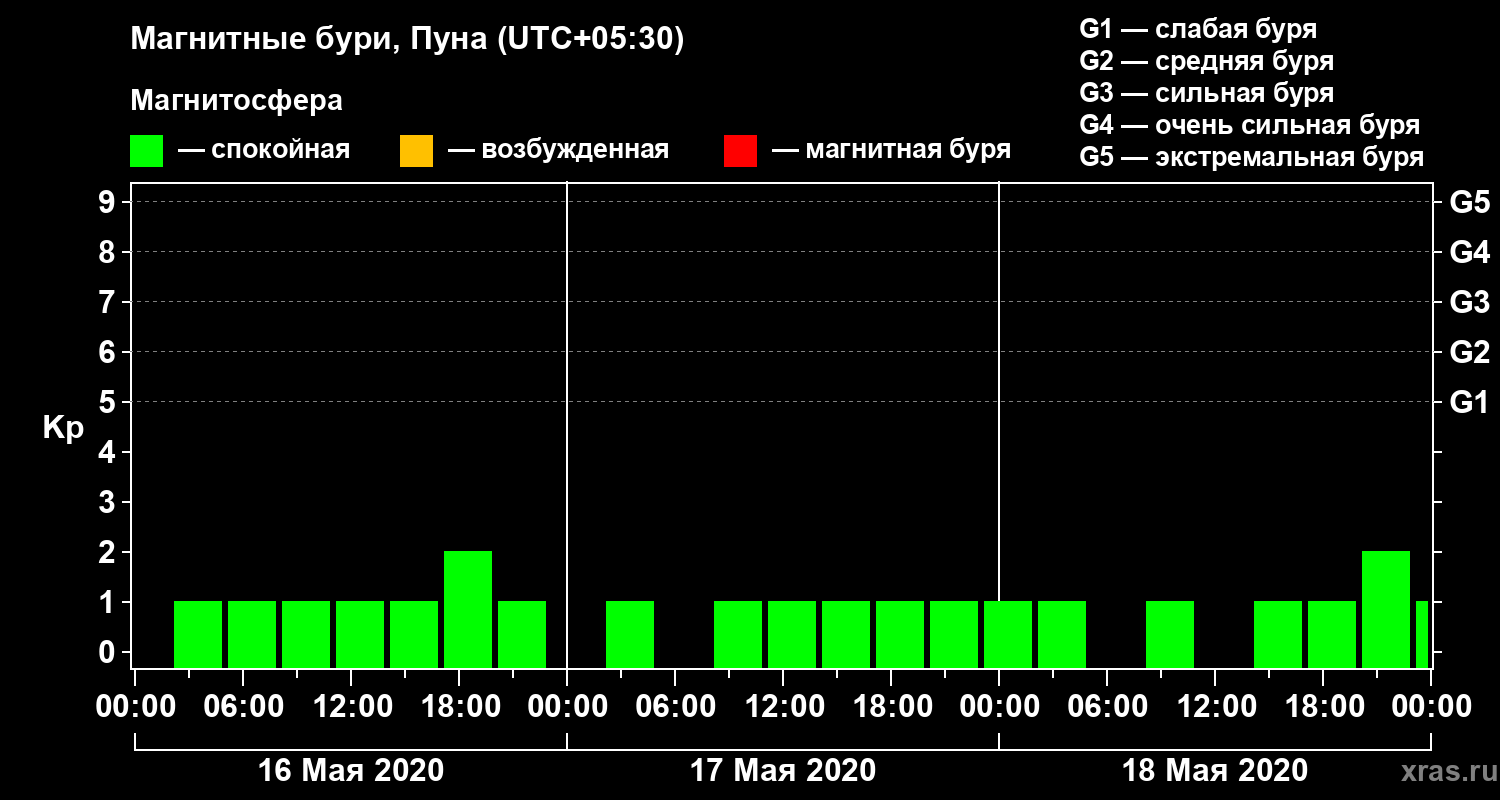Click the 'G1 — слабая буря' legend line
This screenshot has width=1500, height=800.
[x=1198, y=28]
